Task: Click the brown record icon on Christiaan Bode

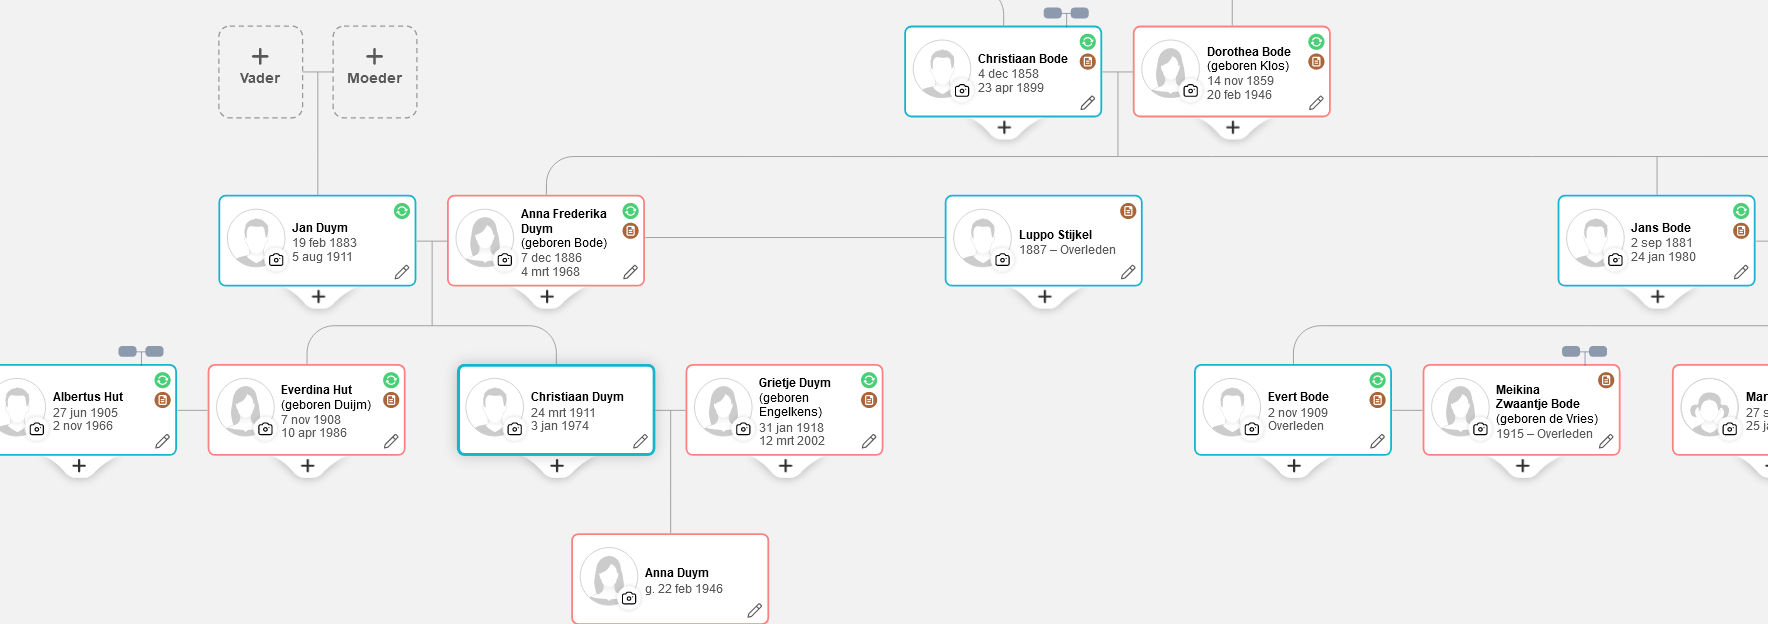Action: point(1087,62)
